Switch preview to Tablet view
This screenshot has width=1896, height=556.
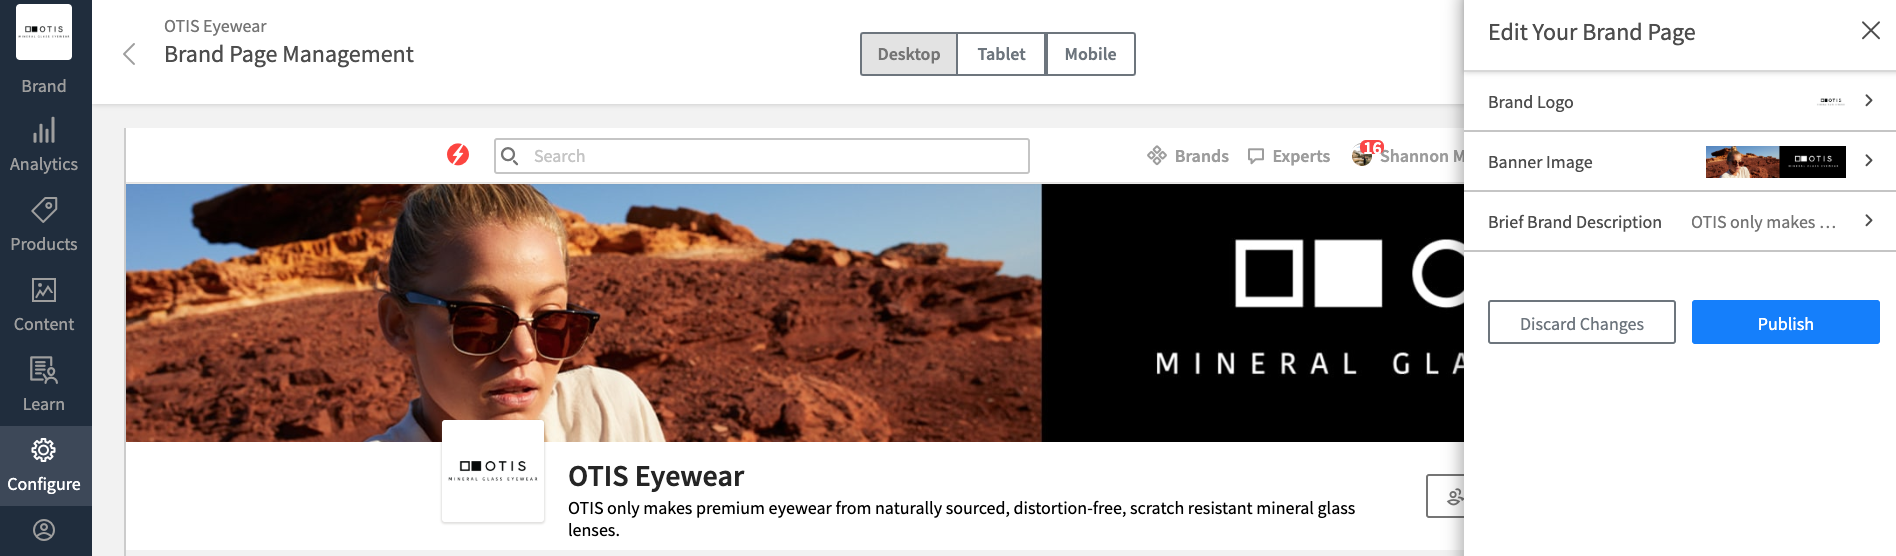tap(1001, 54)
